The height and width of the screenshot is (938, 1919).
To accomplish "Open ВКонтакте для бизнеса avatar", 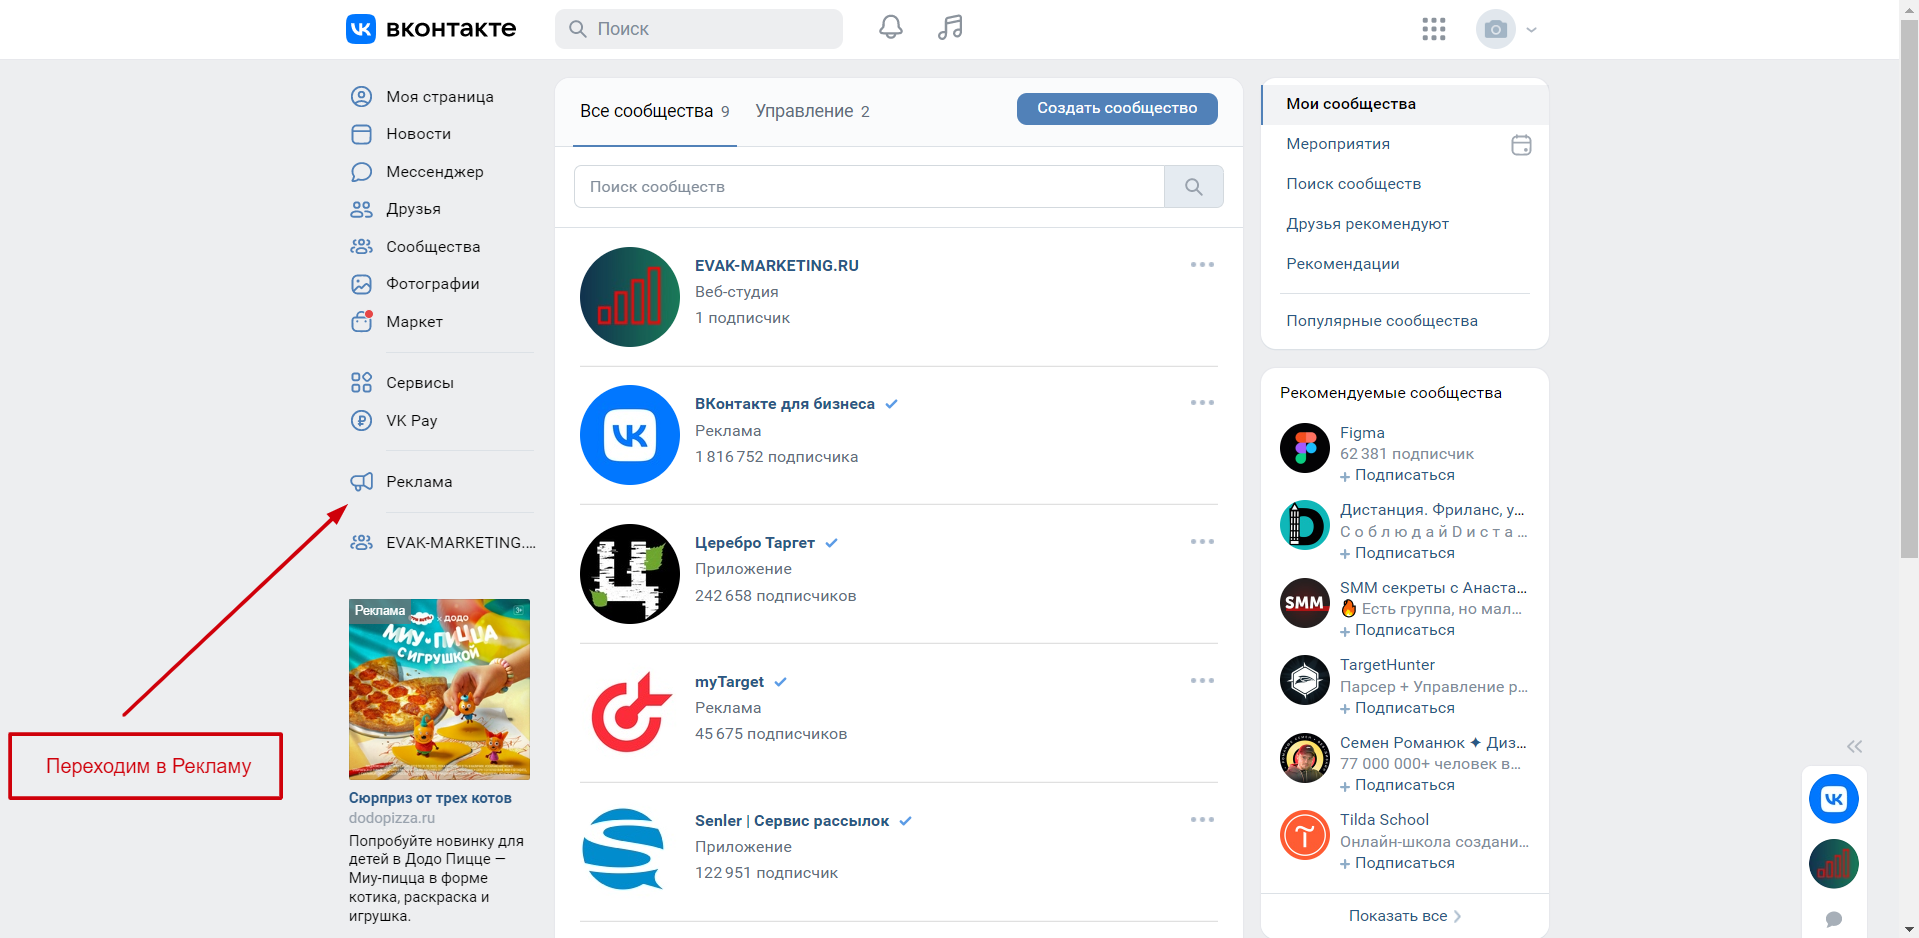I will (630, 435).
